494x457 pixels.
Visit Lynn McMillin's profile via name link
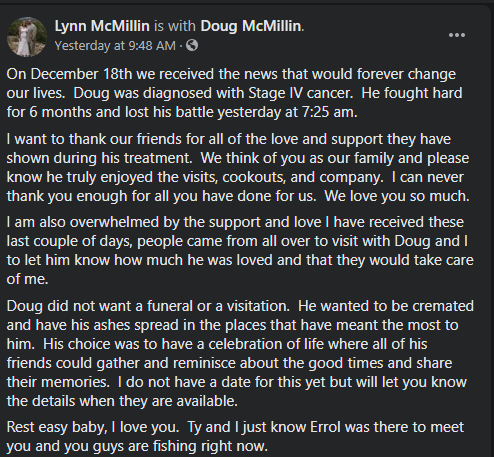point(102,26)
